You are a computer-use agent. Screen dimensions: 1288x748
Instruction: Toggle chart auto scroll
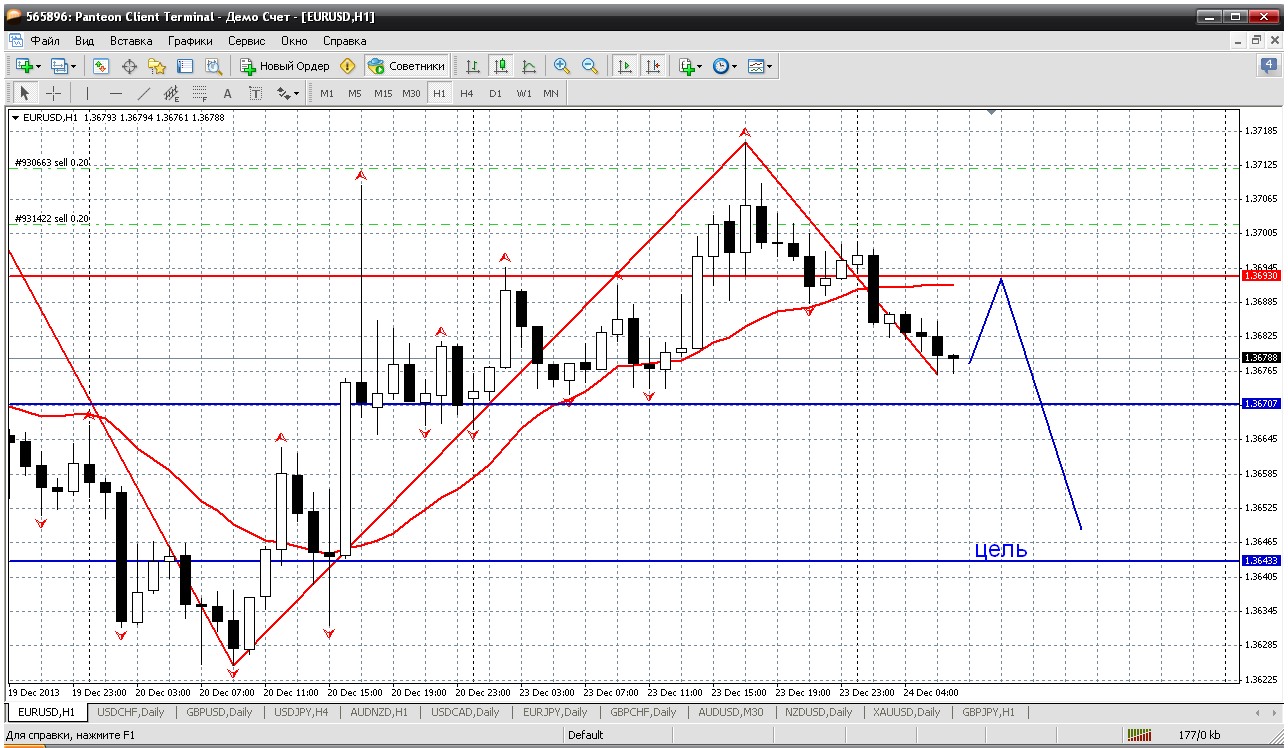click(x=625, y=66)
